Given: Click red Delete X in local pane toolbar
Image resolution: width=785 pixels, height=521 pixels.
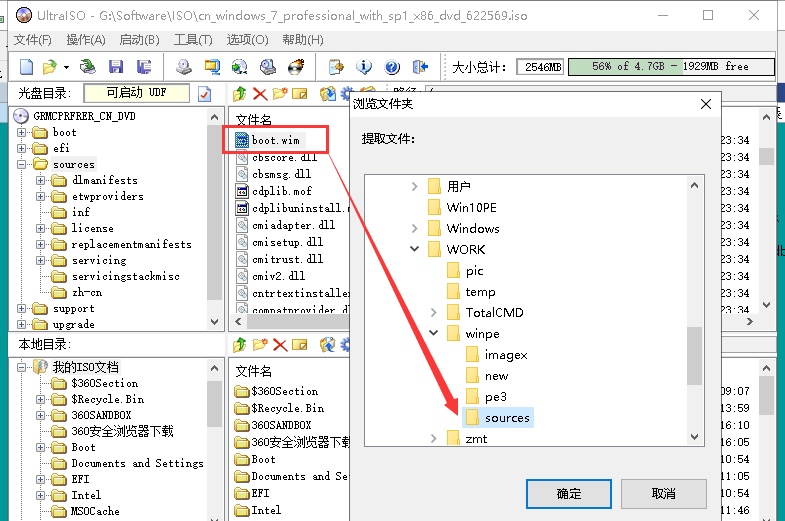Looking at the screenshot, I should 280,345.
